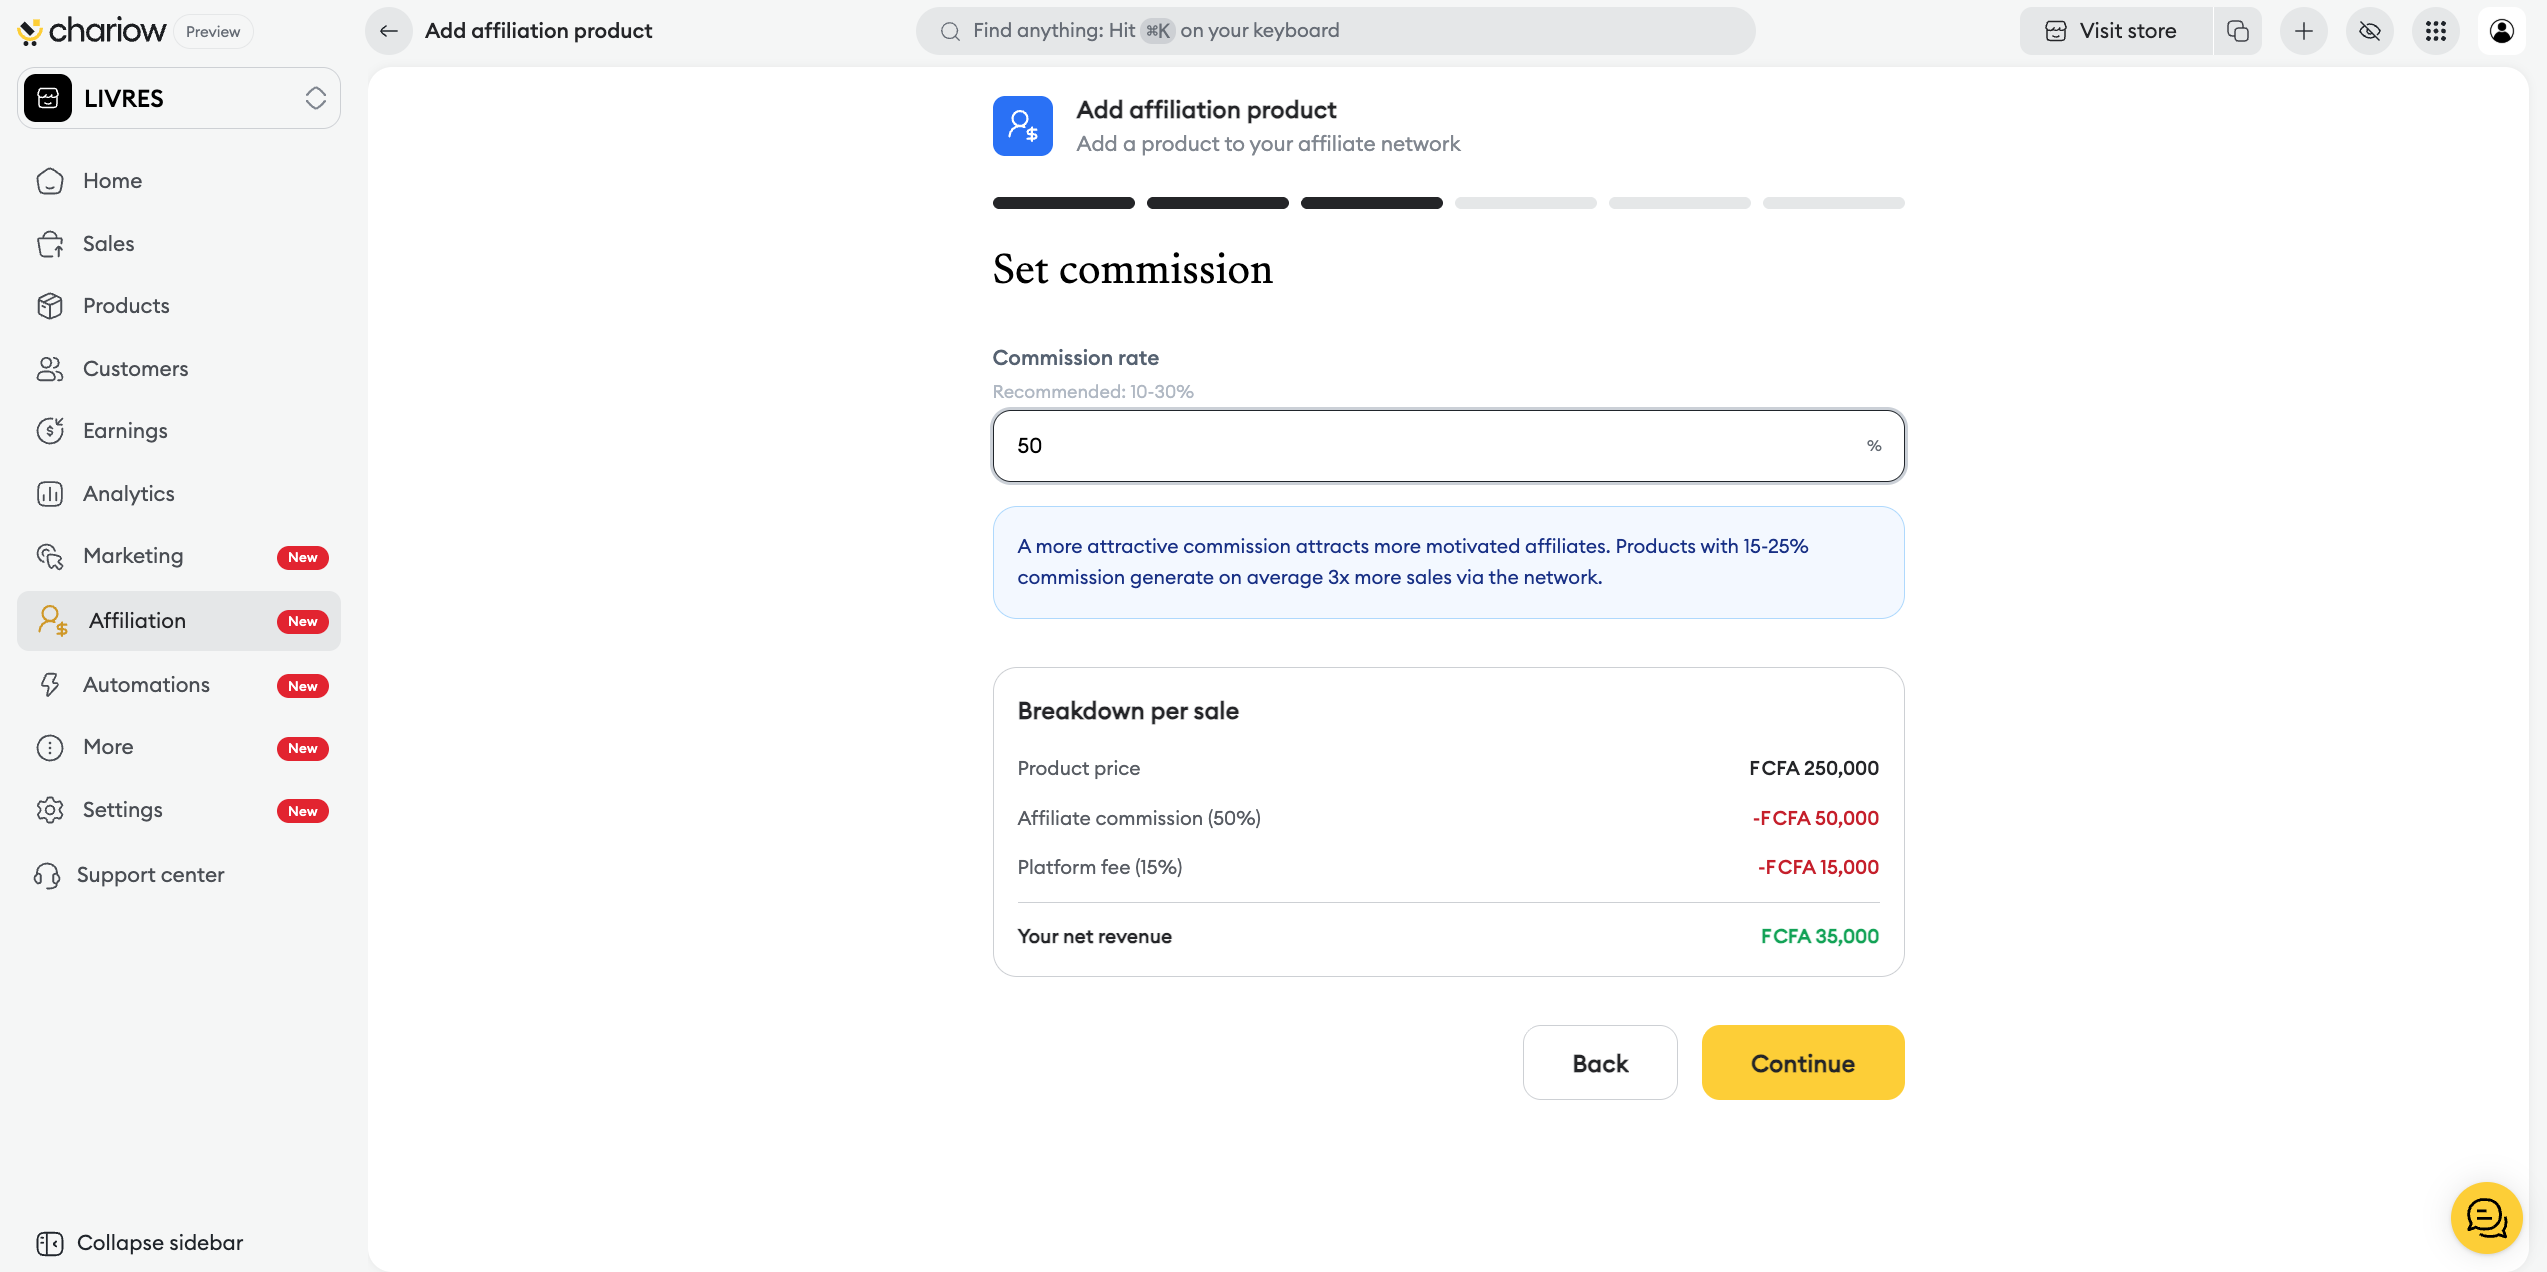The width and height of the screenshot is (2547, 1272).
Task: Click the plus icon in top bar
Action: pos(2304,31)
